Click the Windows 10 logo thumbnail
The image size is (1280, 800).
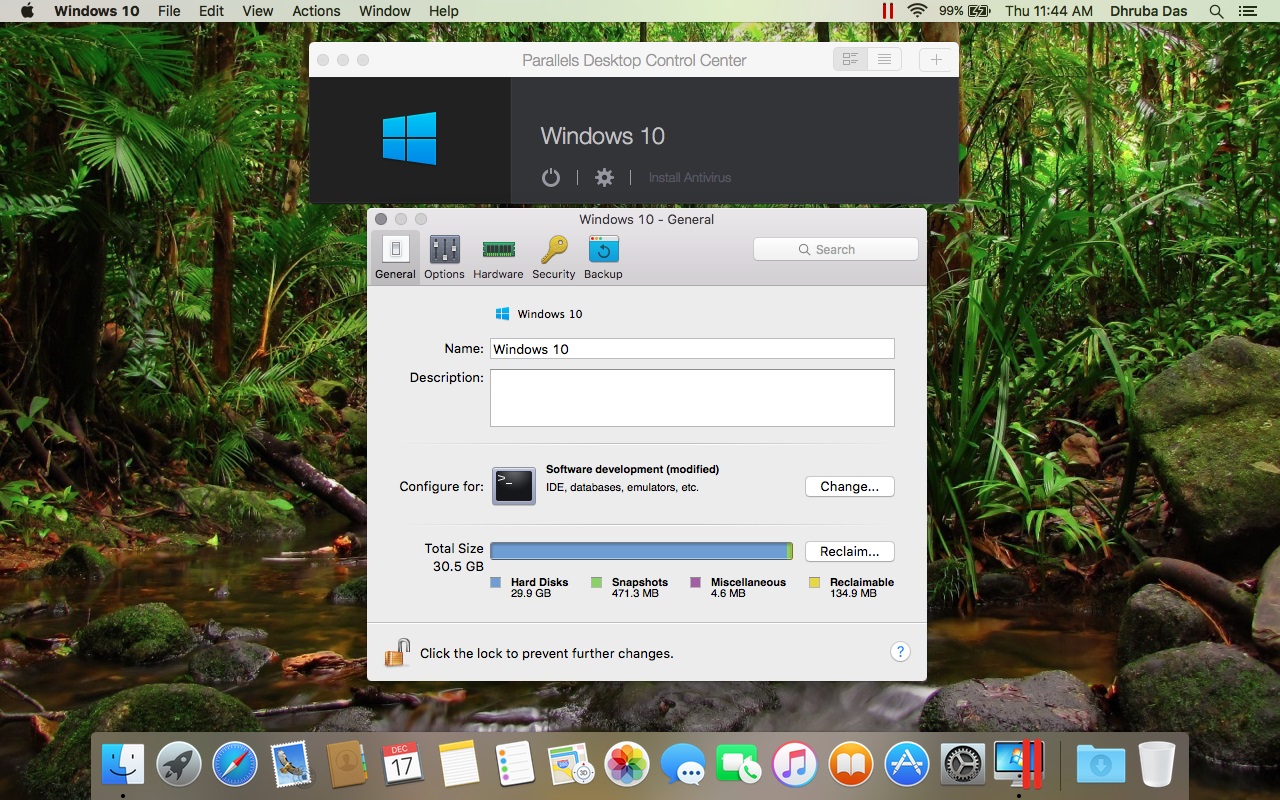coord(409,138)
